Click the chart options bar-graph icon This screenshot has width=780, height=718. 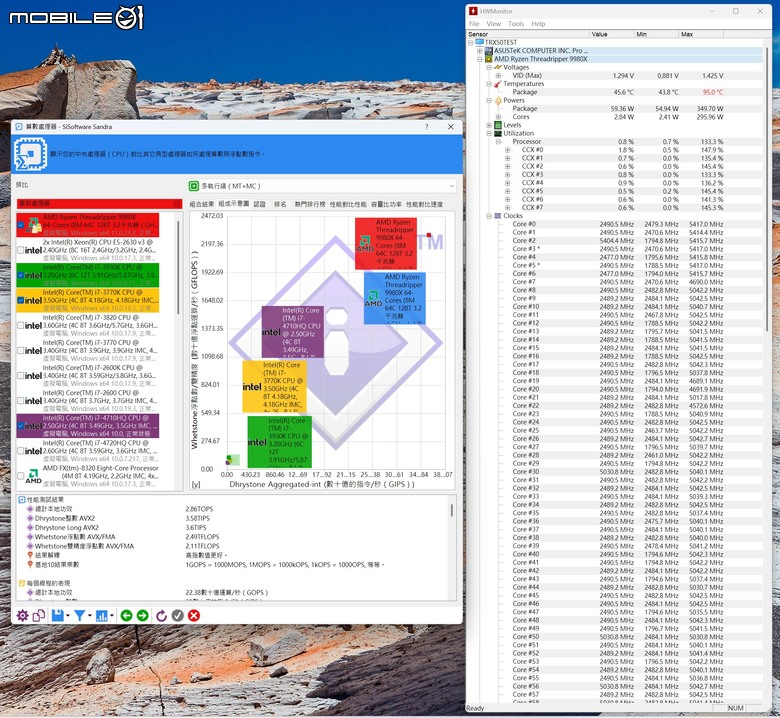[x=101, y=616]
